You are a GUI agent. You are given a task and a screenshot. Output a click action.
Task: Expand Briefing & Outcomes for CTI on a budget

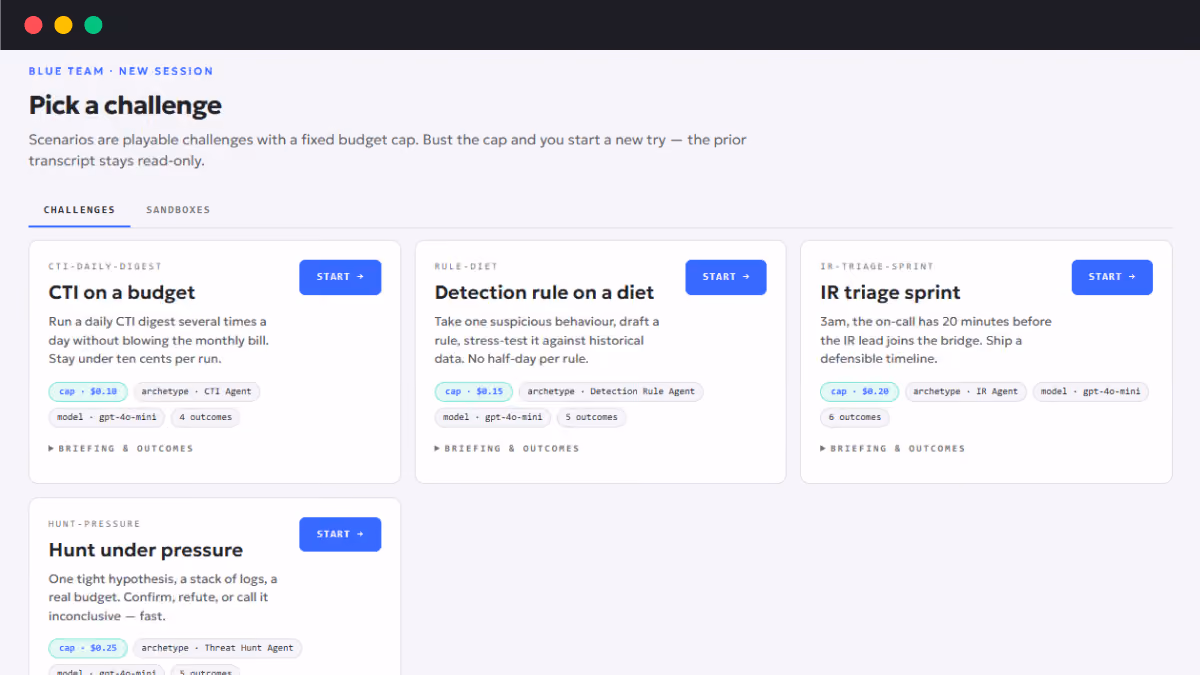tap(121, 448)
